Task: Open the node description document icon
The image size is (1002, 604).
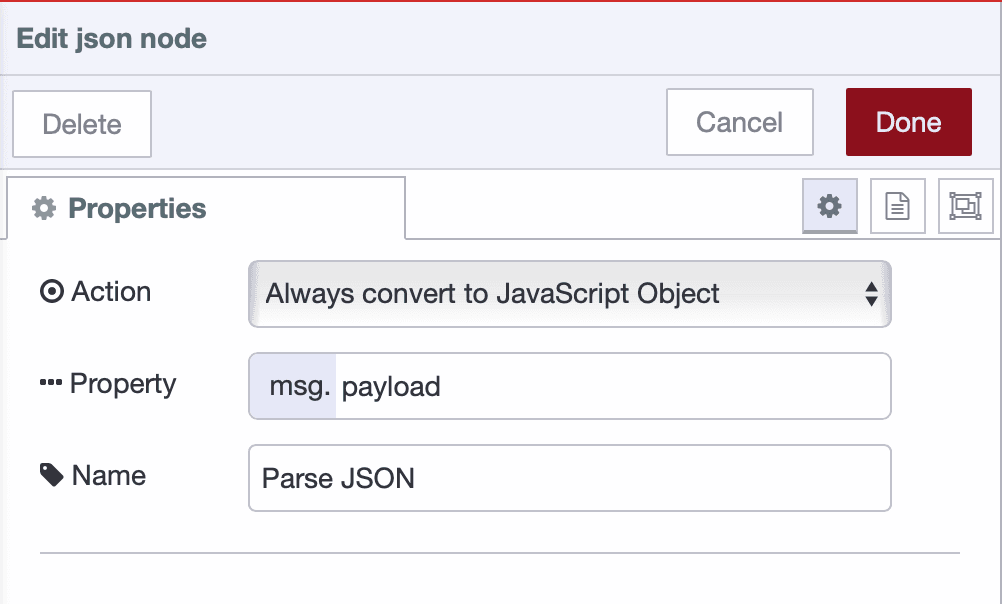Action: (x=897, y=205)
